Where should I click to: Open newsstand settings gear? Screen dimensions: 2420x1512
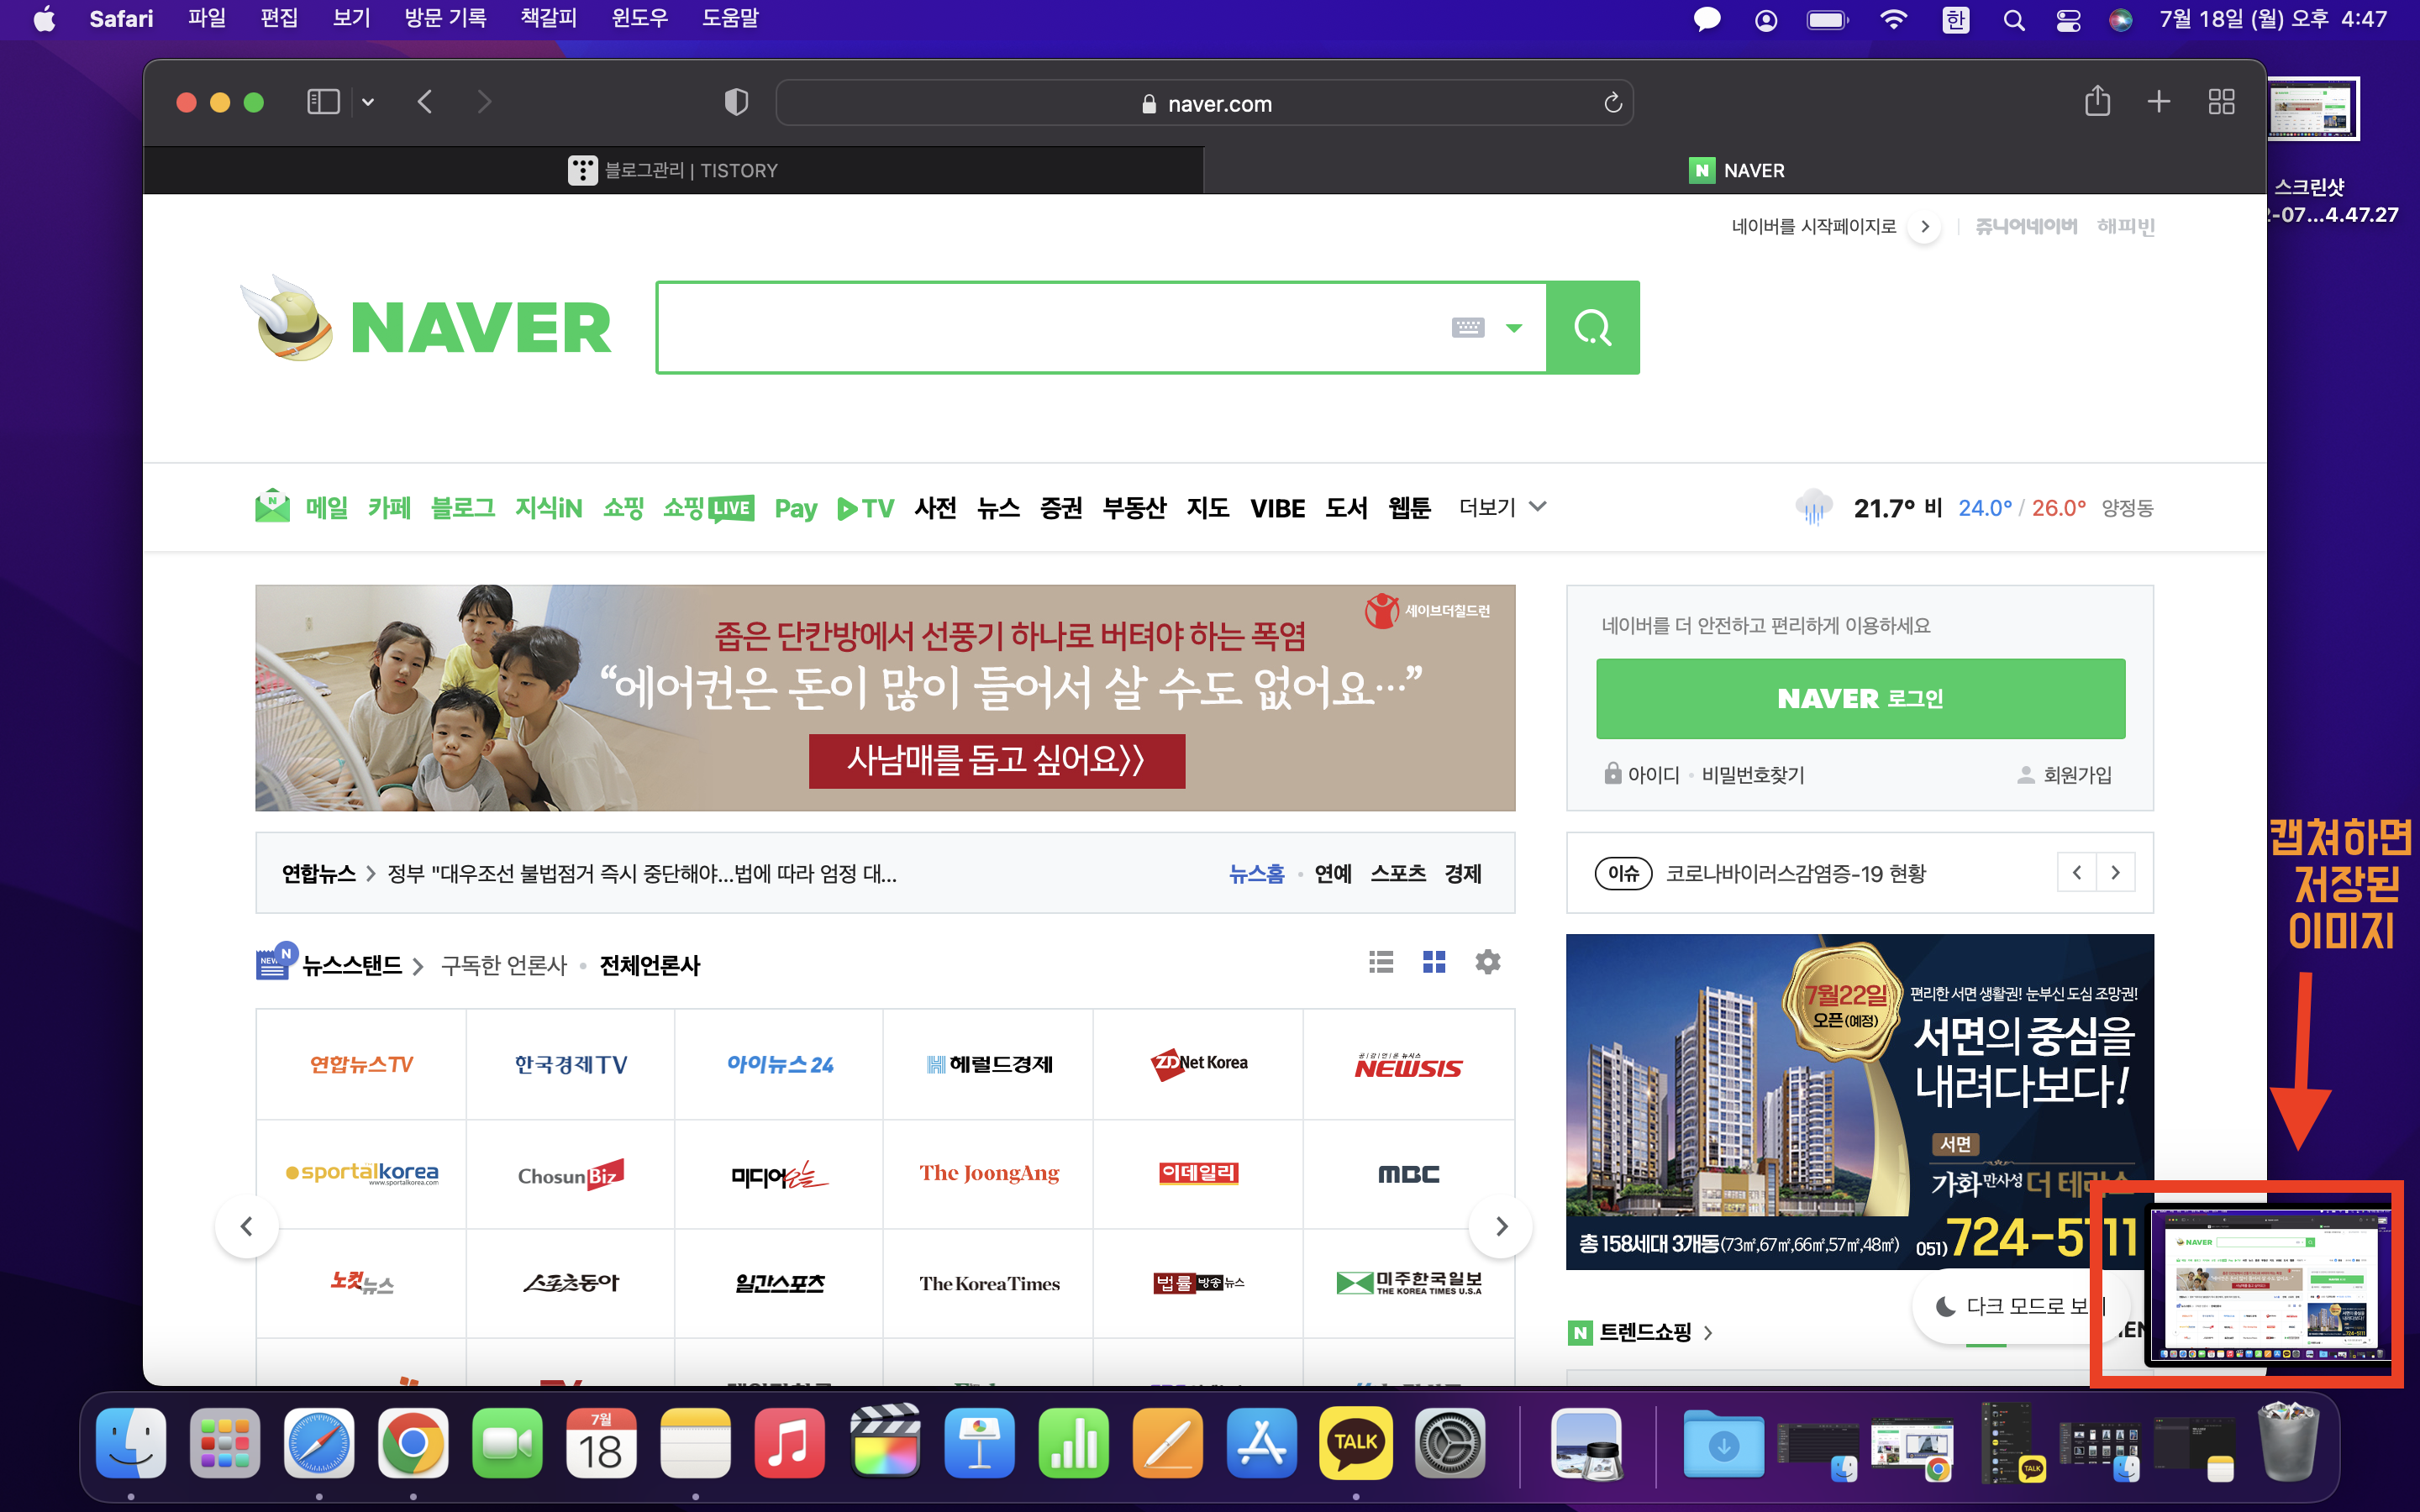click(x=1488, y=962)
